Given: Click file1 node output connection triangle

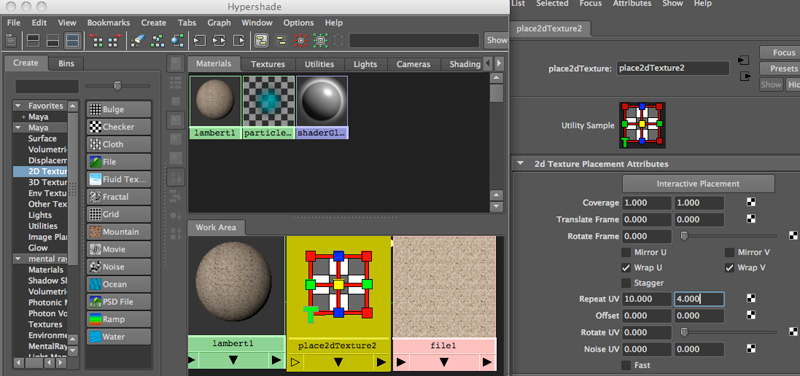Looking at the screenshot, I should [487, 362].
